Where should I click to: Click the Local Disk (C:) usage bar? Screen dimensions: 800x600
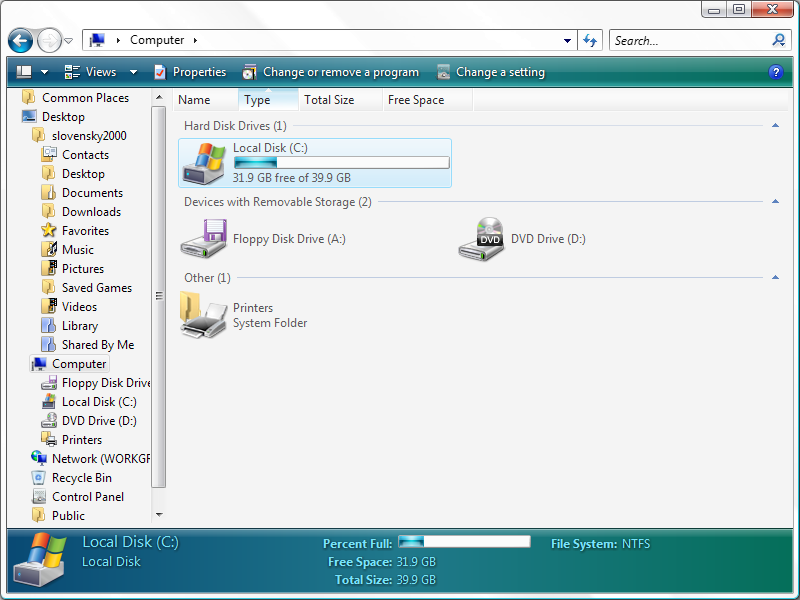[341, 163]
